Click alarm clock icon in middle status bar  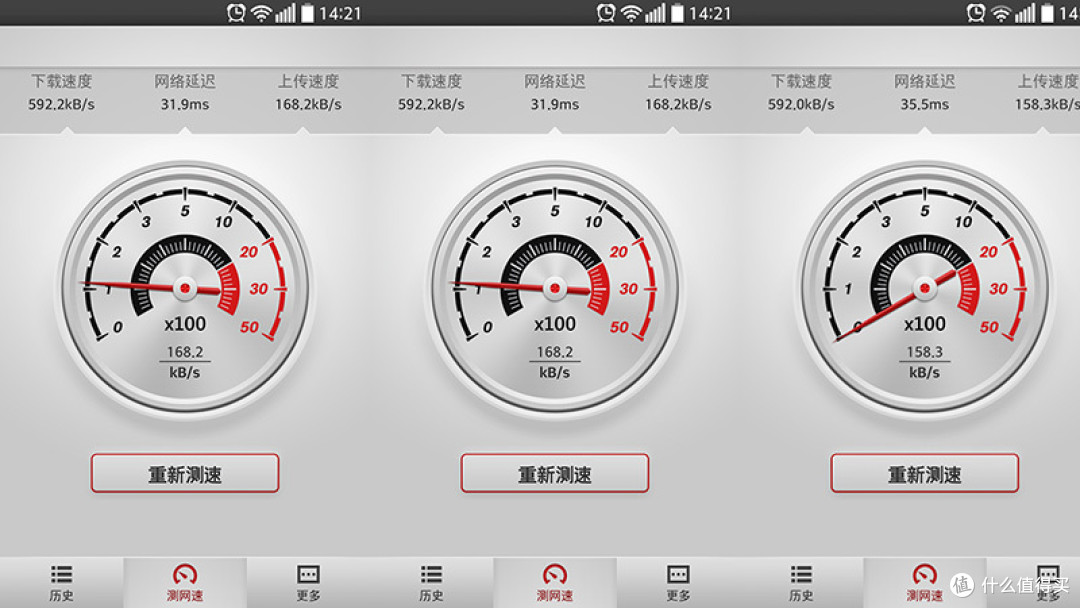coord(606,13)
